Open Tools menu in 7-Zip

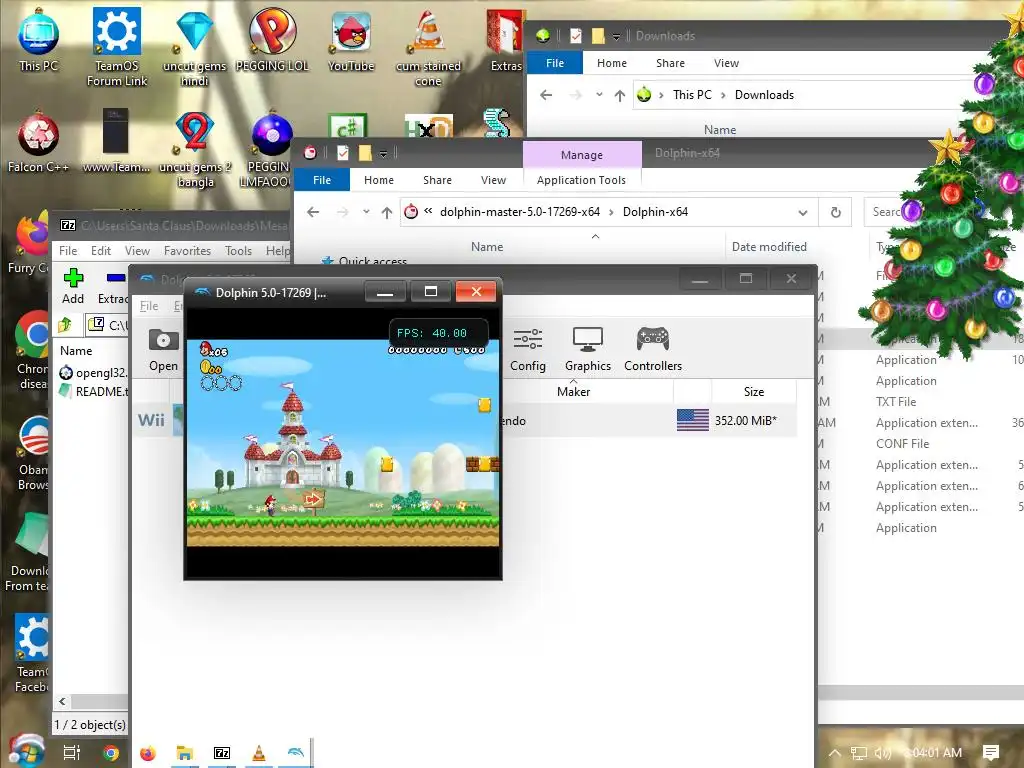238,251
